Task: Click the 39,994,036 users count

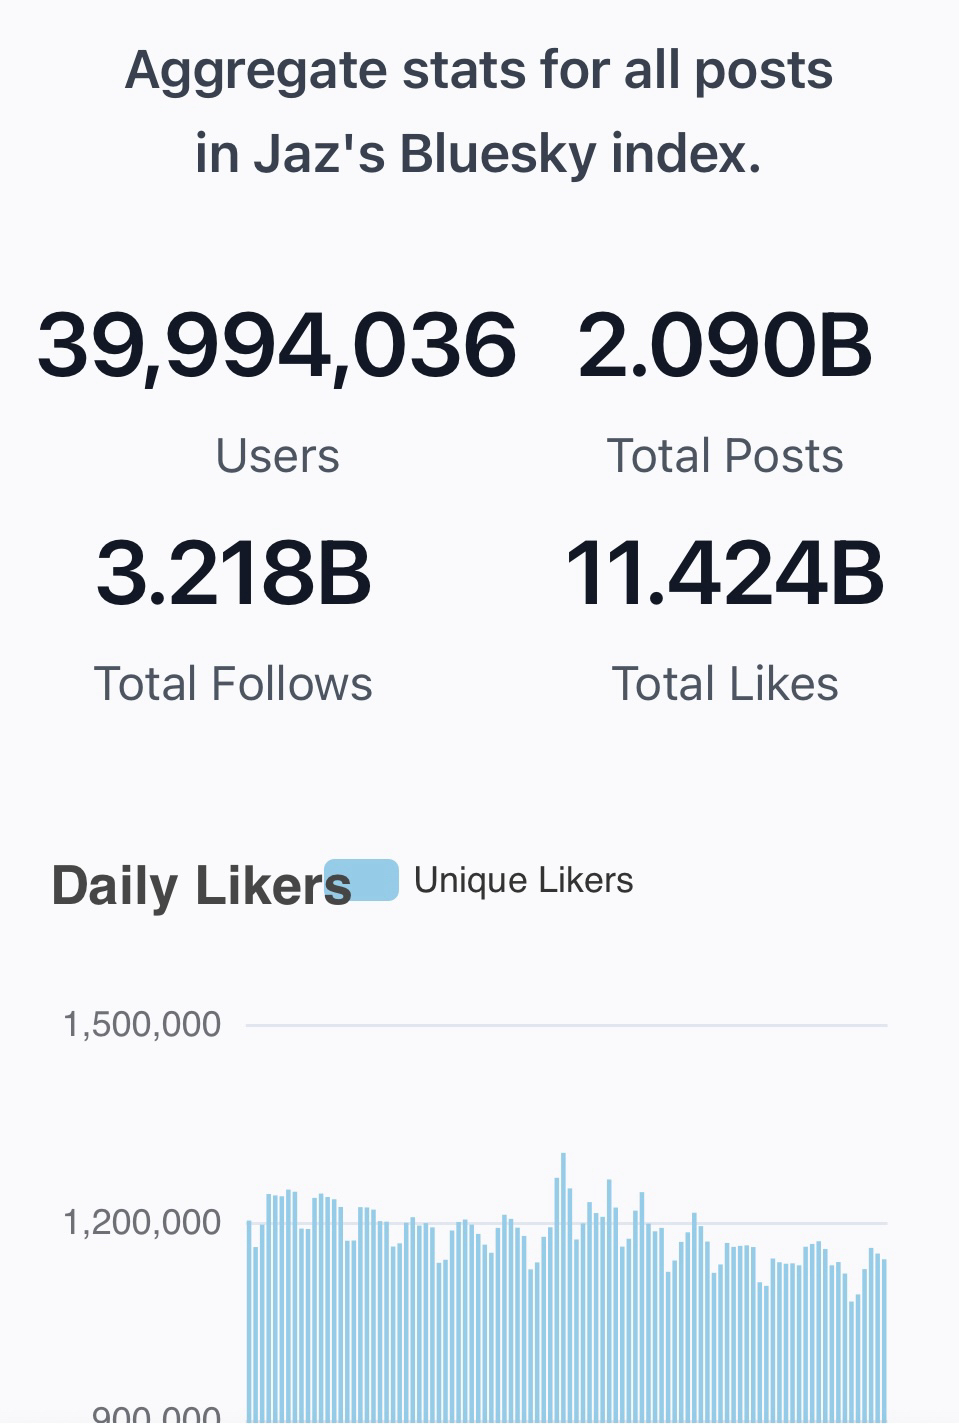Action: (277, 346)
